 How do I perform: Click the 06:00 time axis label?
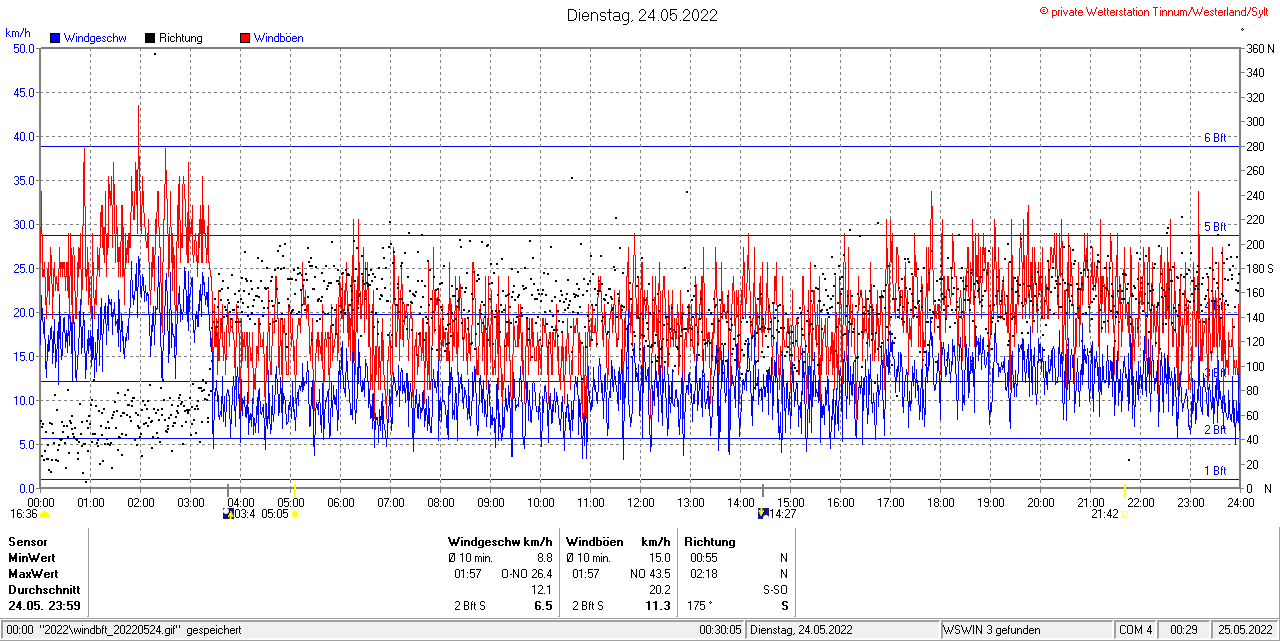341,503
